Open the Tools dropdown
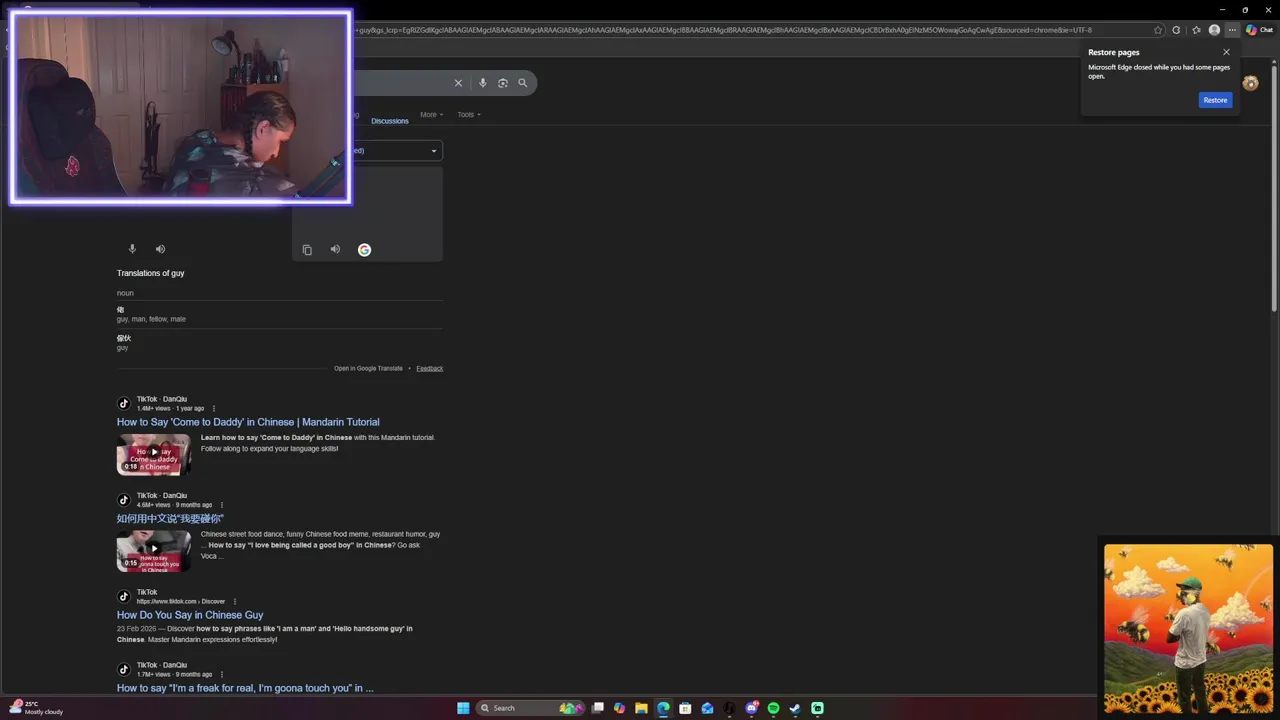This screenshot has height=720, width=1280. click(x=469, y=114)
